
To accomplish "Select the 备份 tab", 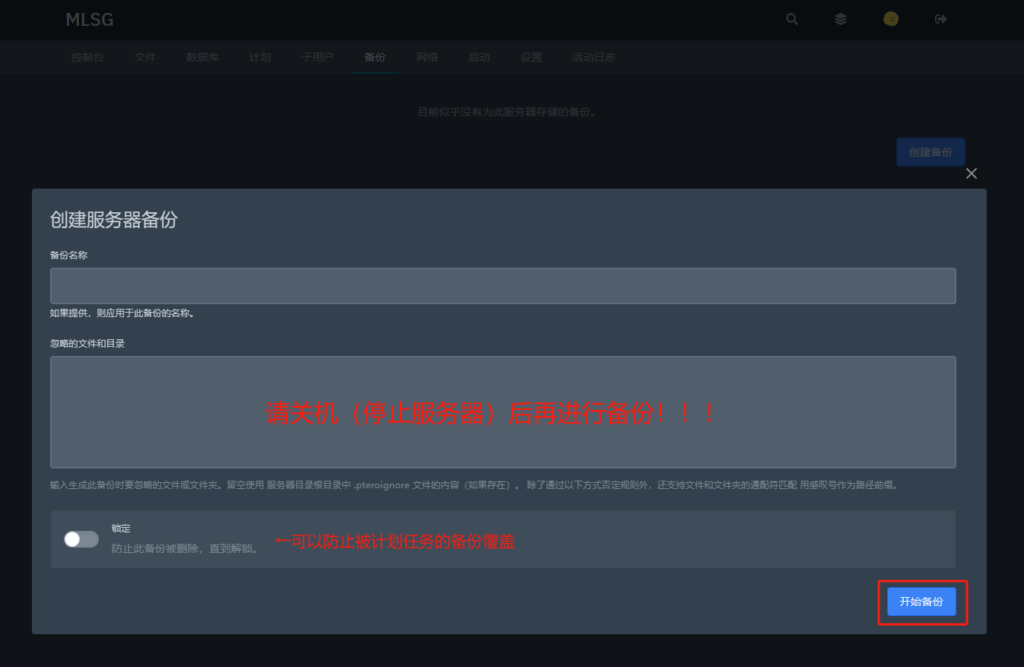I will pos(375,57).
